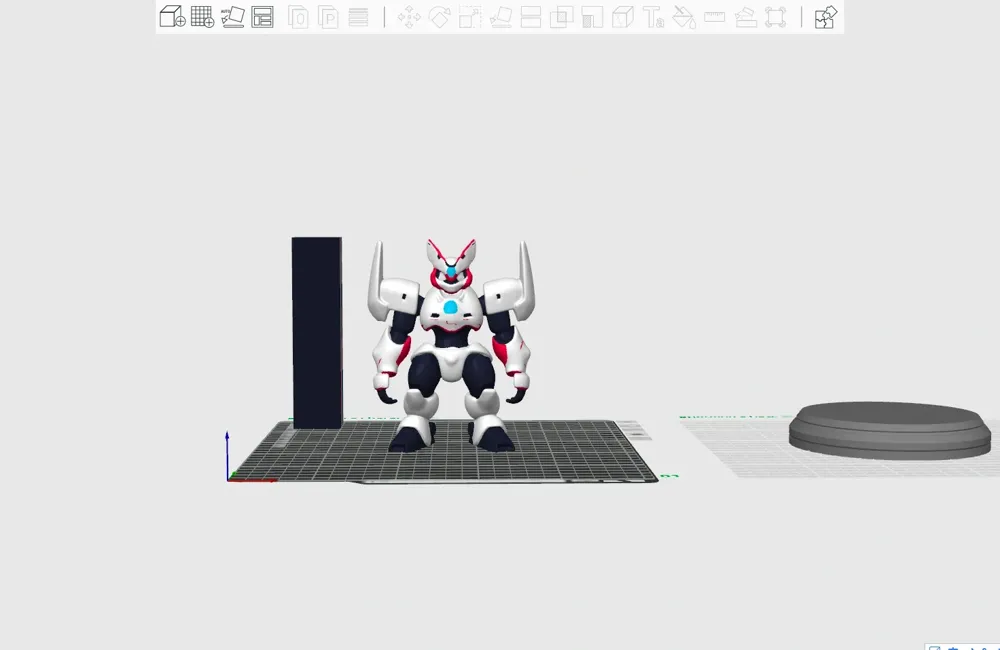Open the Color Painting bucket tool
1000x650 pixels.
click(x=684, y=17)
